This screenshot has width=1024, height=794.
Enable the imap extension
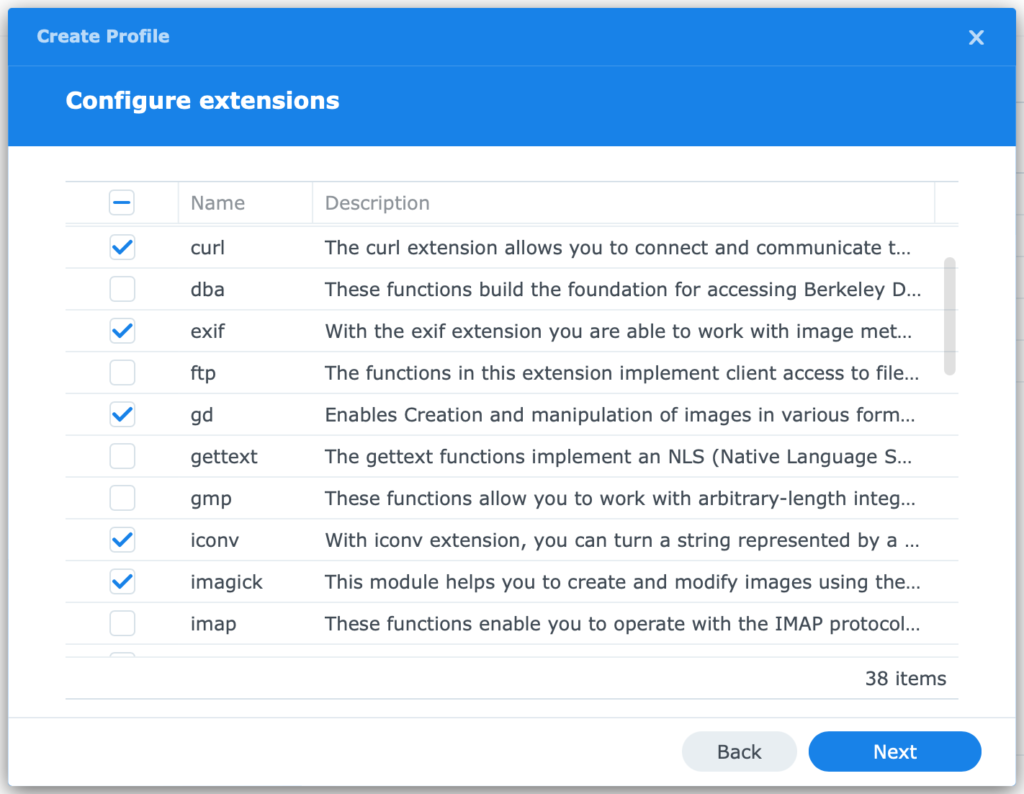[121, 622]
